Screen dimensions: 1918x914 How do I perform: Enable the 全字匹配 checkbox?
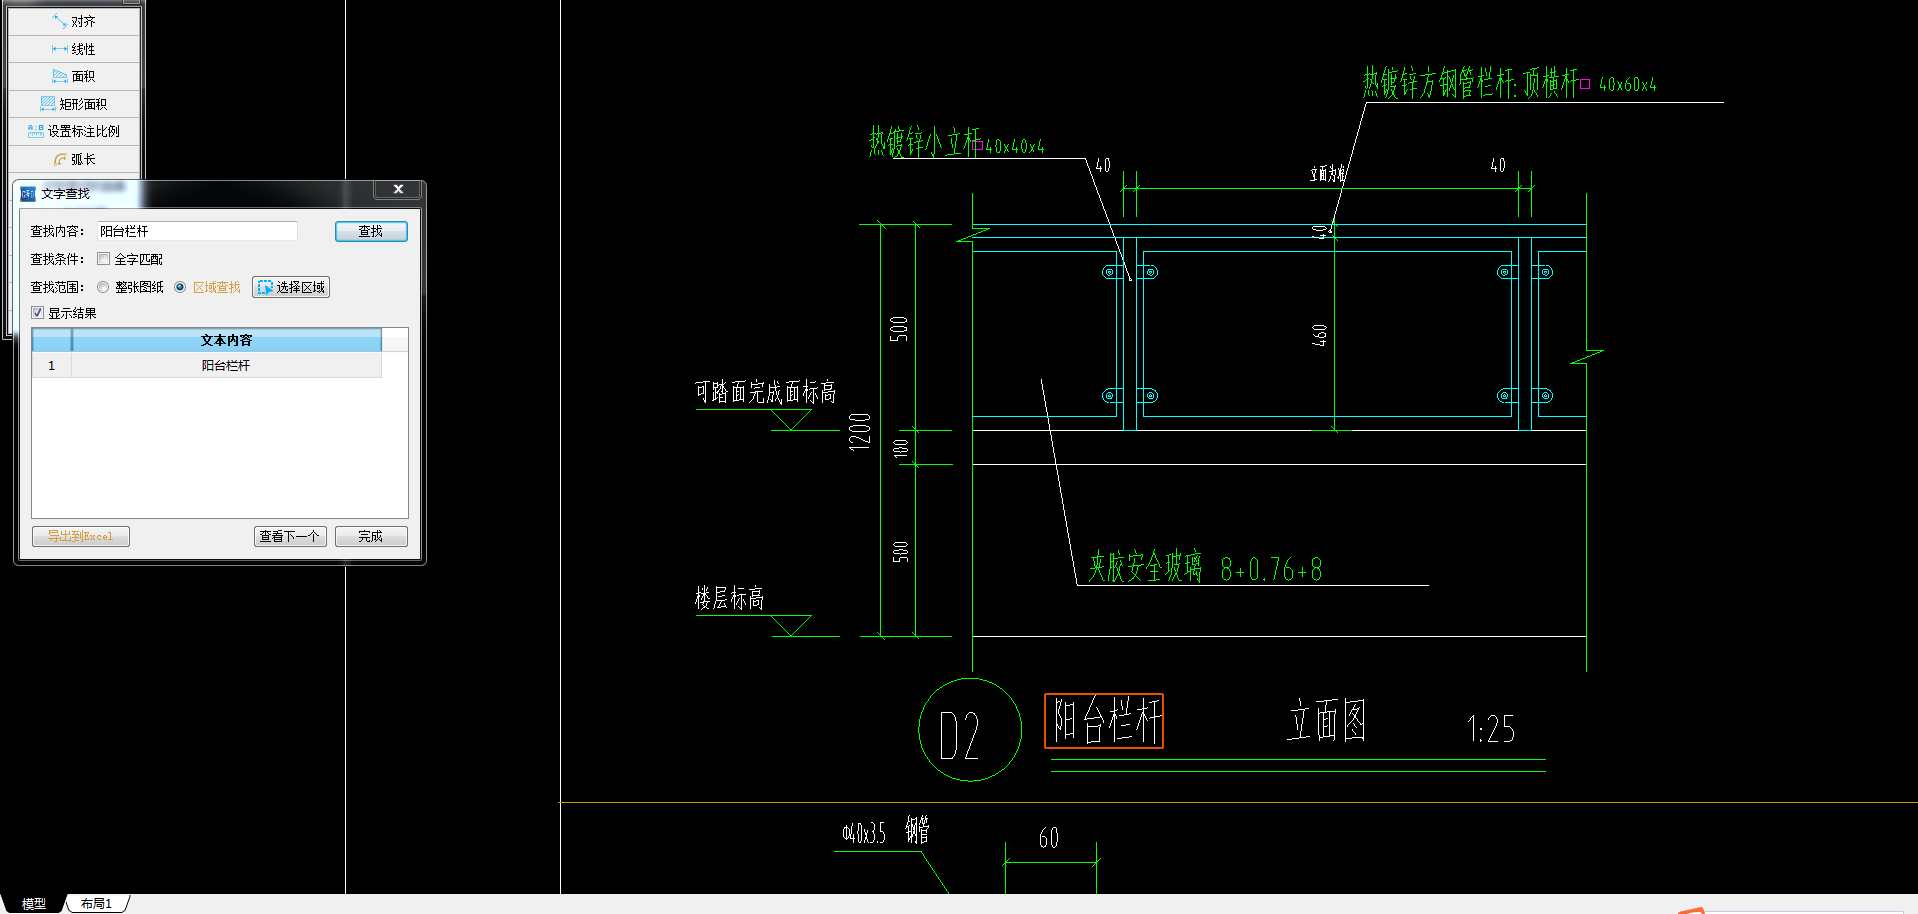104,259
